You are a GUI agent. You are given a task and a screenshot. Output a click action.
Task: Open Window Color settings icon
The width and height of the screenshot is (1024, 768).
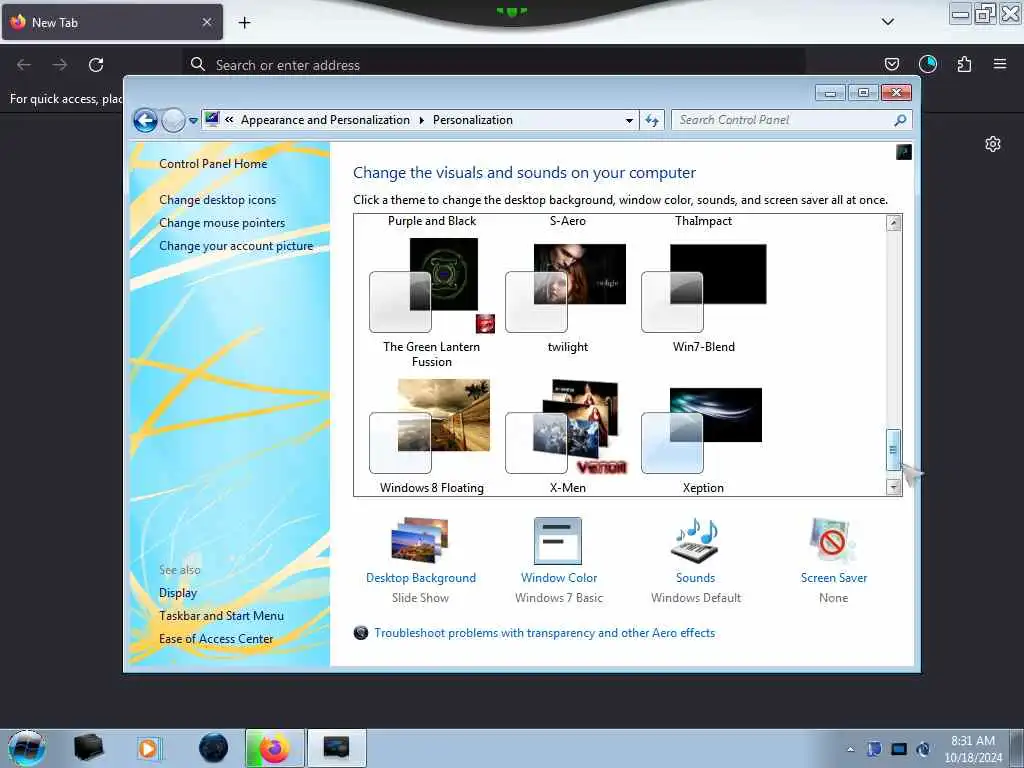tap(558, 541)
